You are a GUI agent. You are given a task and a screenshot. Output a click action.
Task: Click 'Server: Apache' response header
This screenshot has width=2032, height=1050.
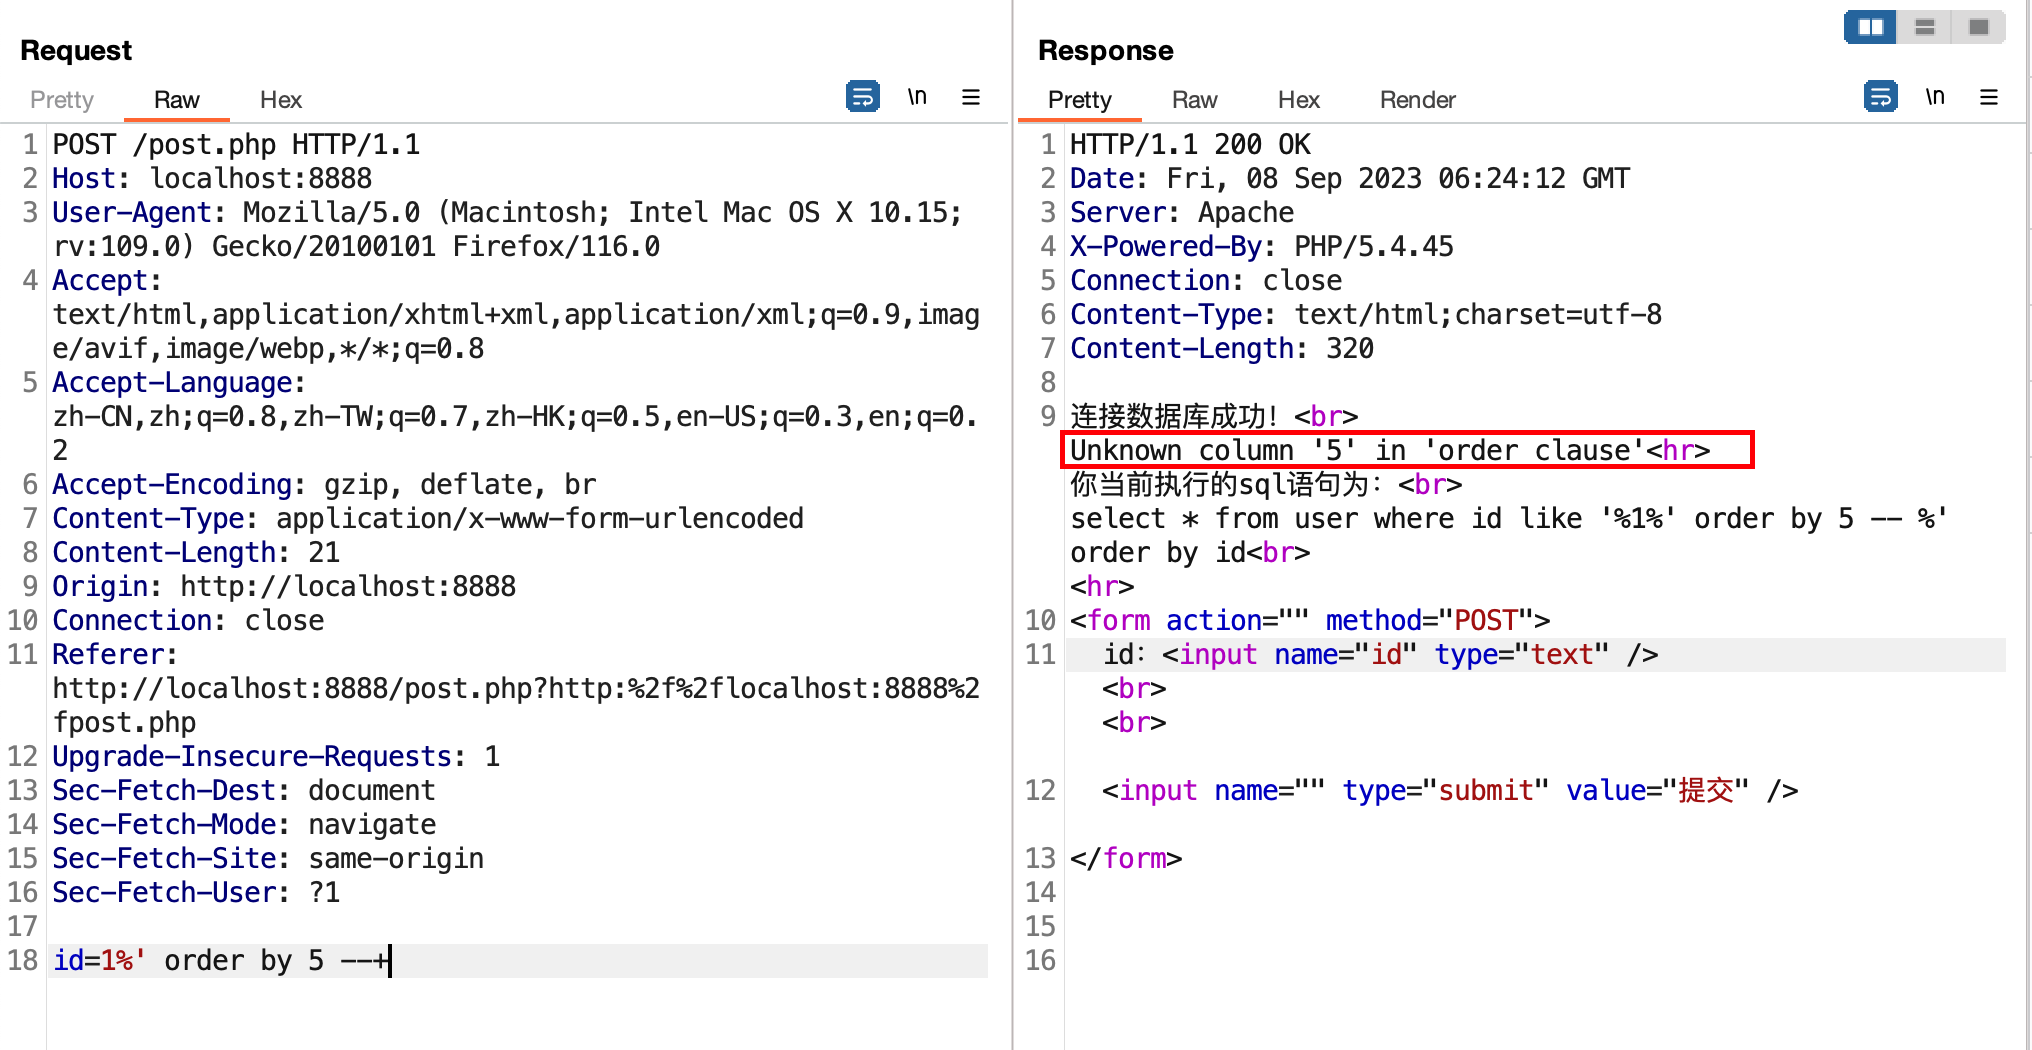coord(1182,213)
